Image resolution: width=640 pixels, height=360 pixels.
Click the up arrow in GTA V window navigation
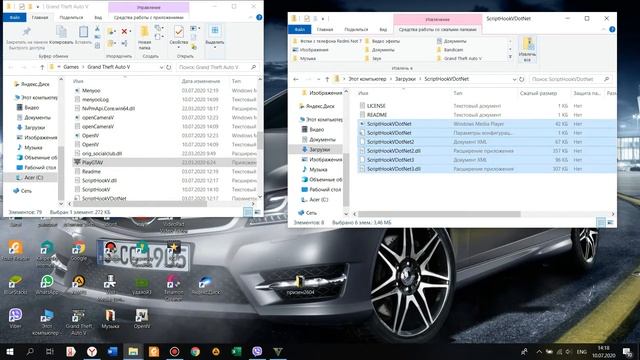coord(42,67)
